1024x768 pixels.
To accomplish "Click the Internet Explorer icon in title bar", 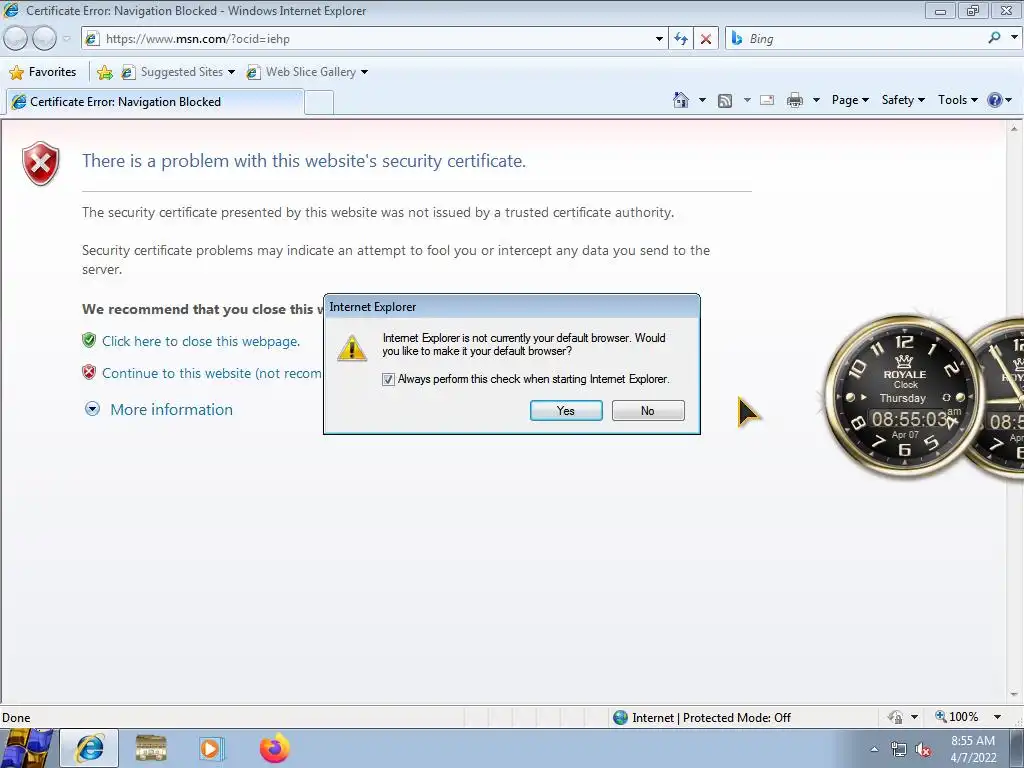I will pos(11,10).
